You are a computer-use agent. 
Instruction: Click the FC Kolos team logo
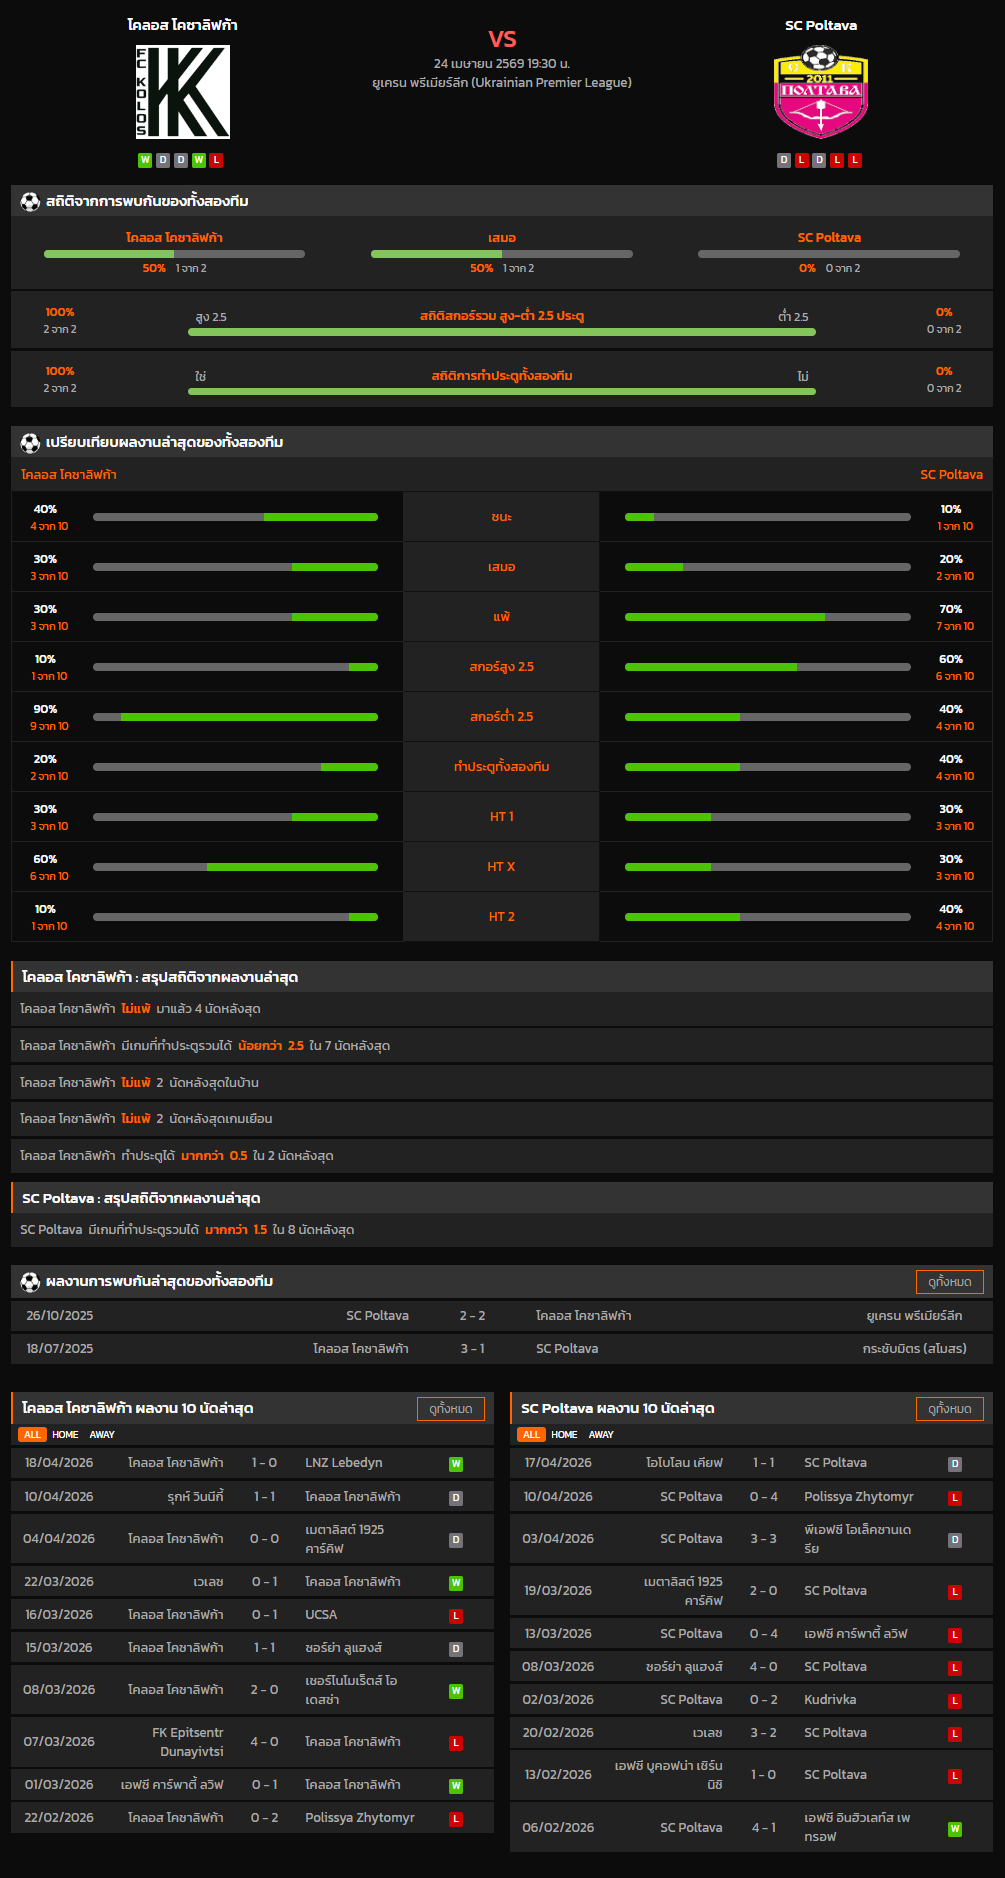(x=183, y=92)
